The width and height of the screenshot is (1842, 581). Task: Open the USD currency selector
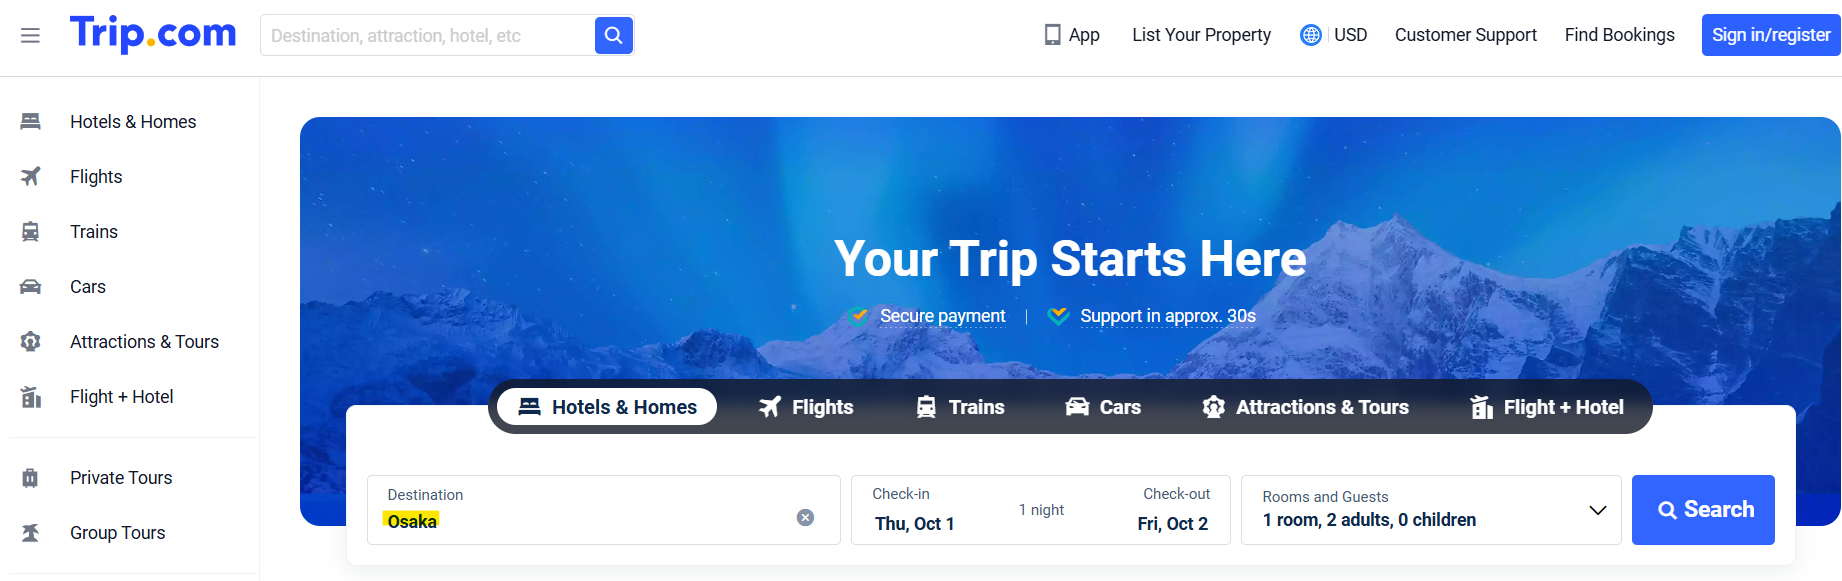pyautogui.click(x=1350, y=35)
